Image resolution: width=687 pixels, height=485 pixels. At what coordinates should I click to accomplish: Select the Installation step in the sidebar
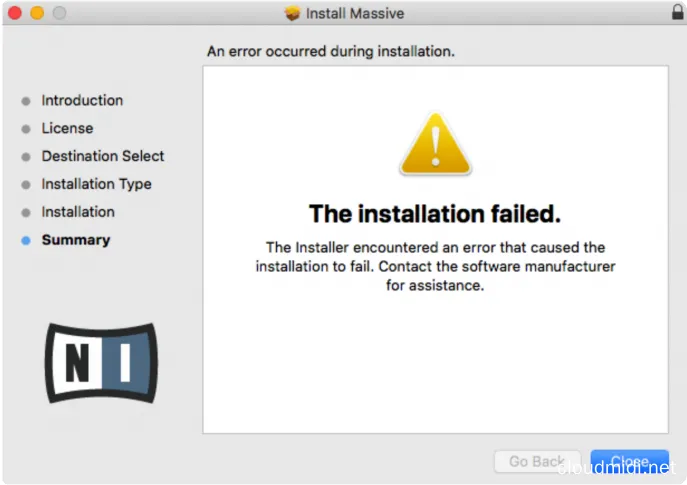point(78,212)
